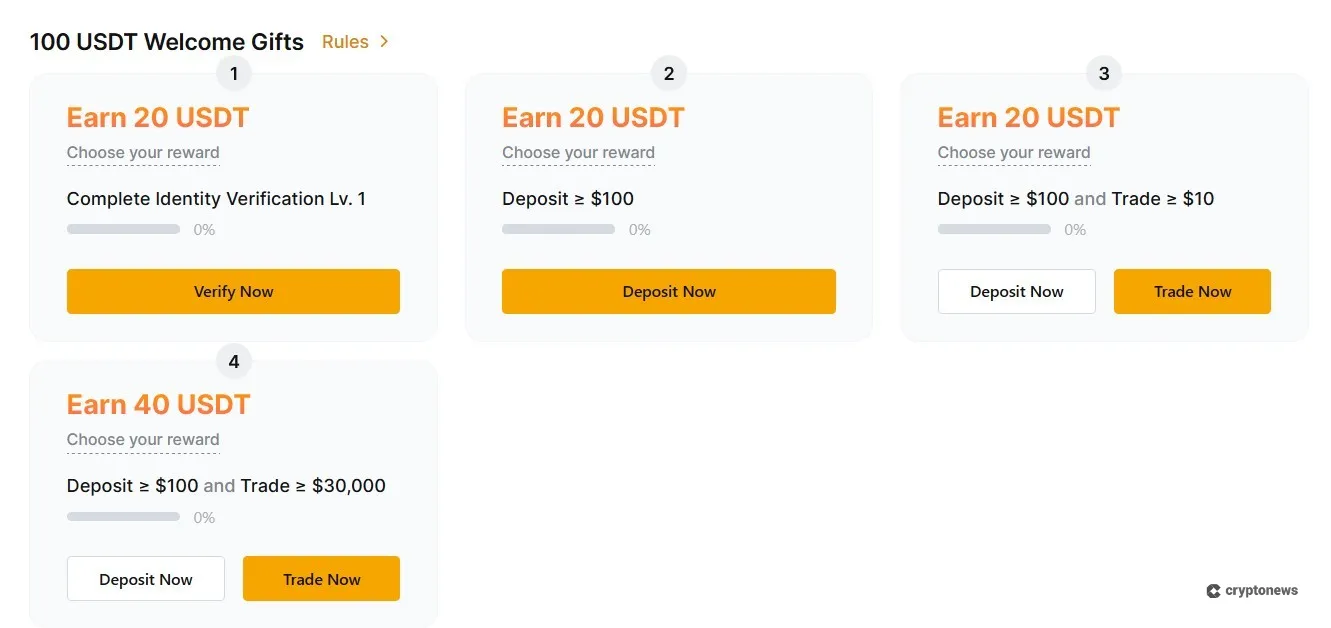Screen dimensions: 1331x628
Task: Click Trade Now in the Earn 40 USDT card
Action: [321, 578]
